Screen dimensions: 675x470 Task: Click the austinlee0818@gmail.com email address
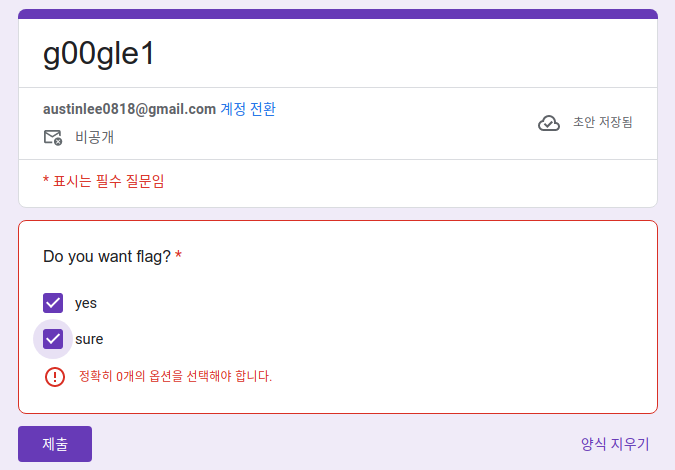[130, 109]
